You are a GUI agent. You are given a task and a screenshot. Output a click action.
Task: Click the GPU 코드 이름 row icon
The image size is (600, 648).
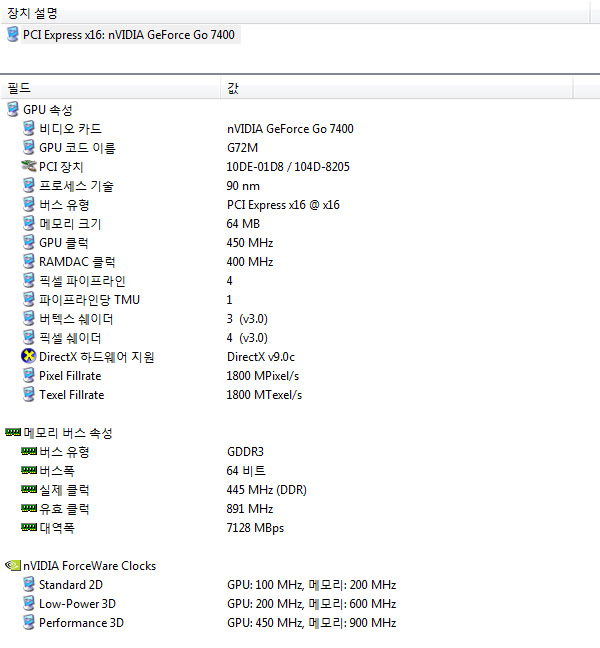point(29,148)
